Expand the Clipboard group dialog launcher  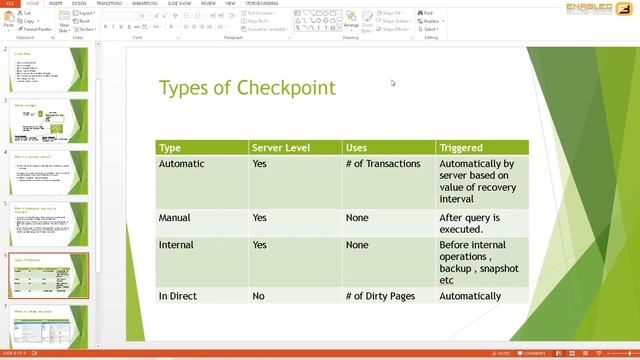click(x=53, y=38)
